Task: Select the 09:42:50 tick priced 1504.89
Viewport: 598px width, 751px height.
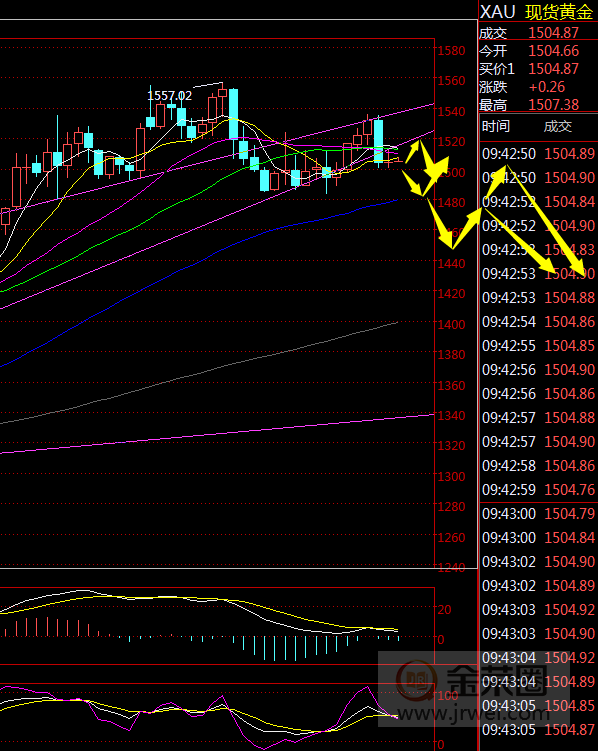Action: [539, 154]
